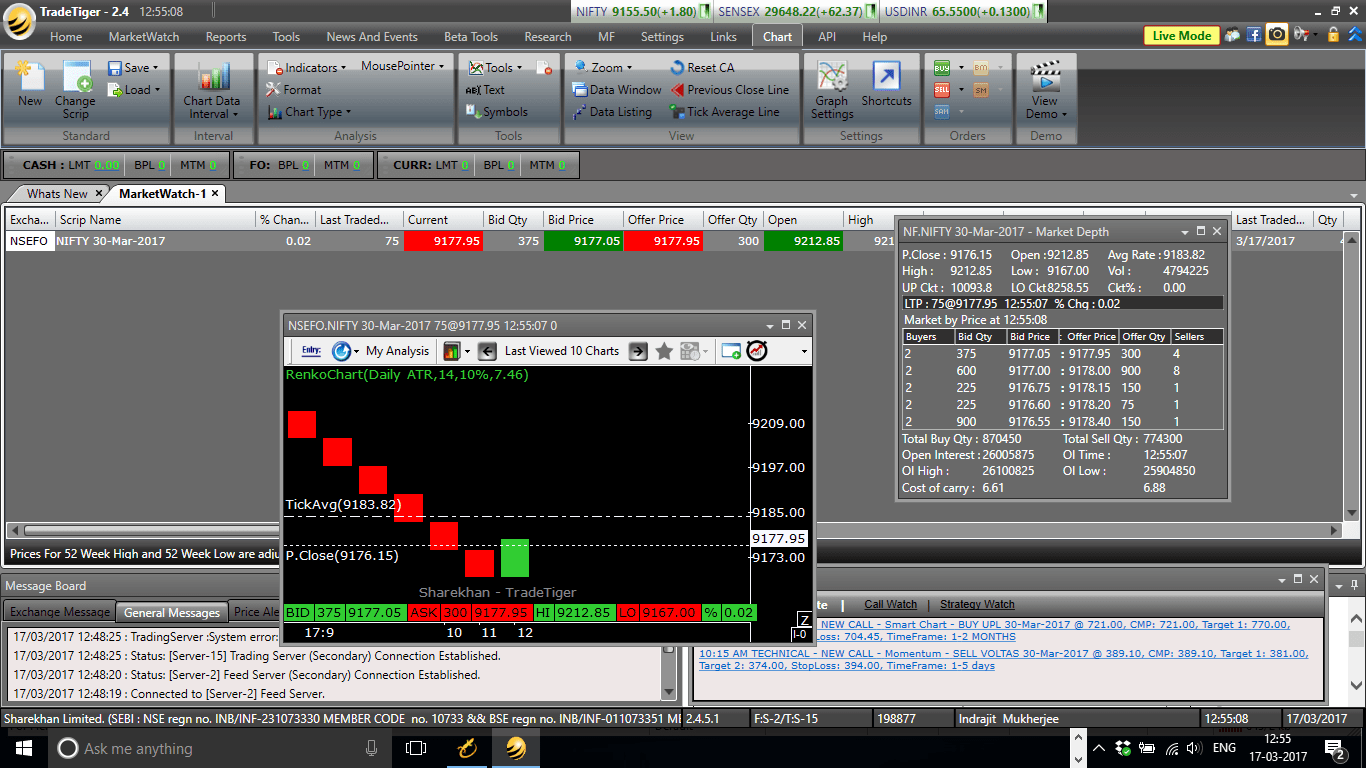The height and width of the screenshot is (768, 1366).
Task: Toggle Previous Close Line
Action: [728, 90]
